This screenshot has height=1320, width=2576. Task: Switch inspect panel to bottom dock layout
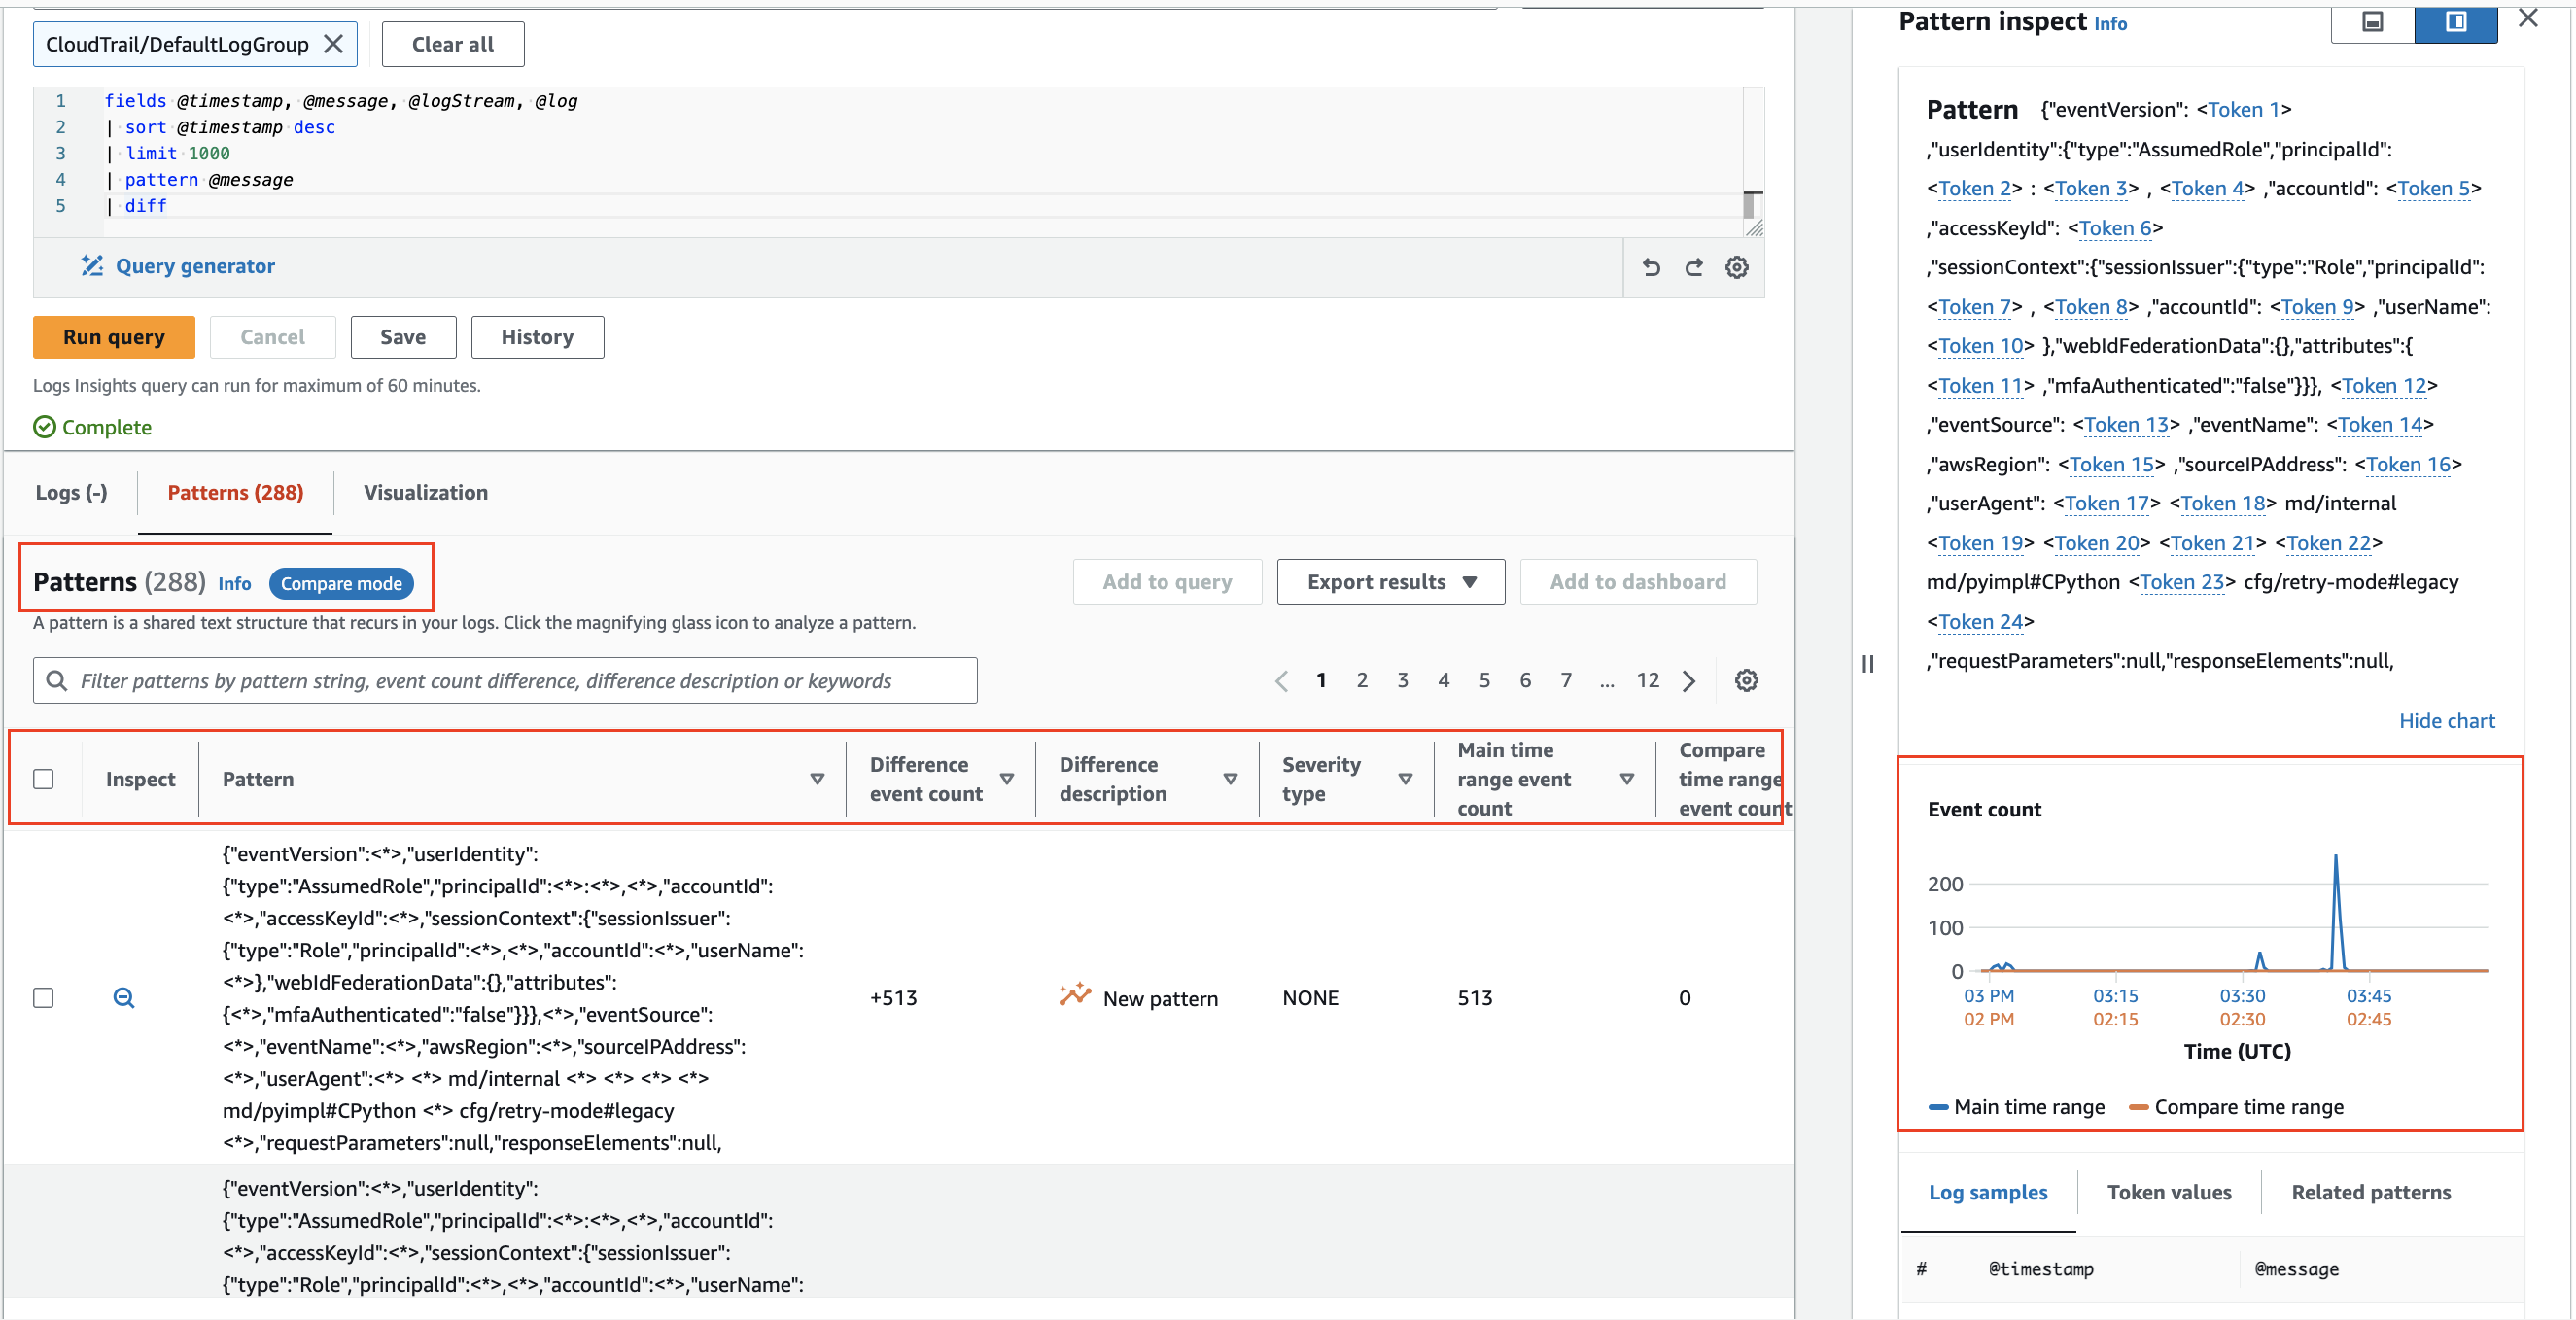[2372, 22]
